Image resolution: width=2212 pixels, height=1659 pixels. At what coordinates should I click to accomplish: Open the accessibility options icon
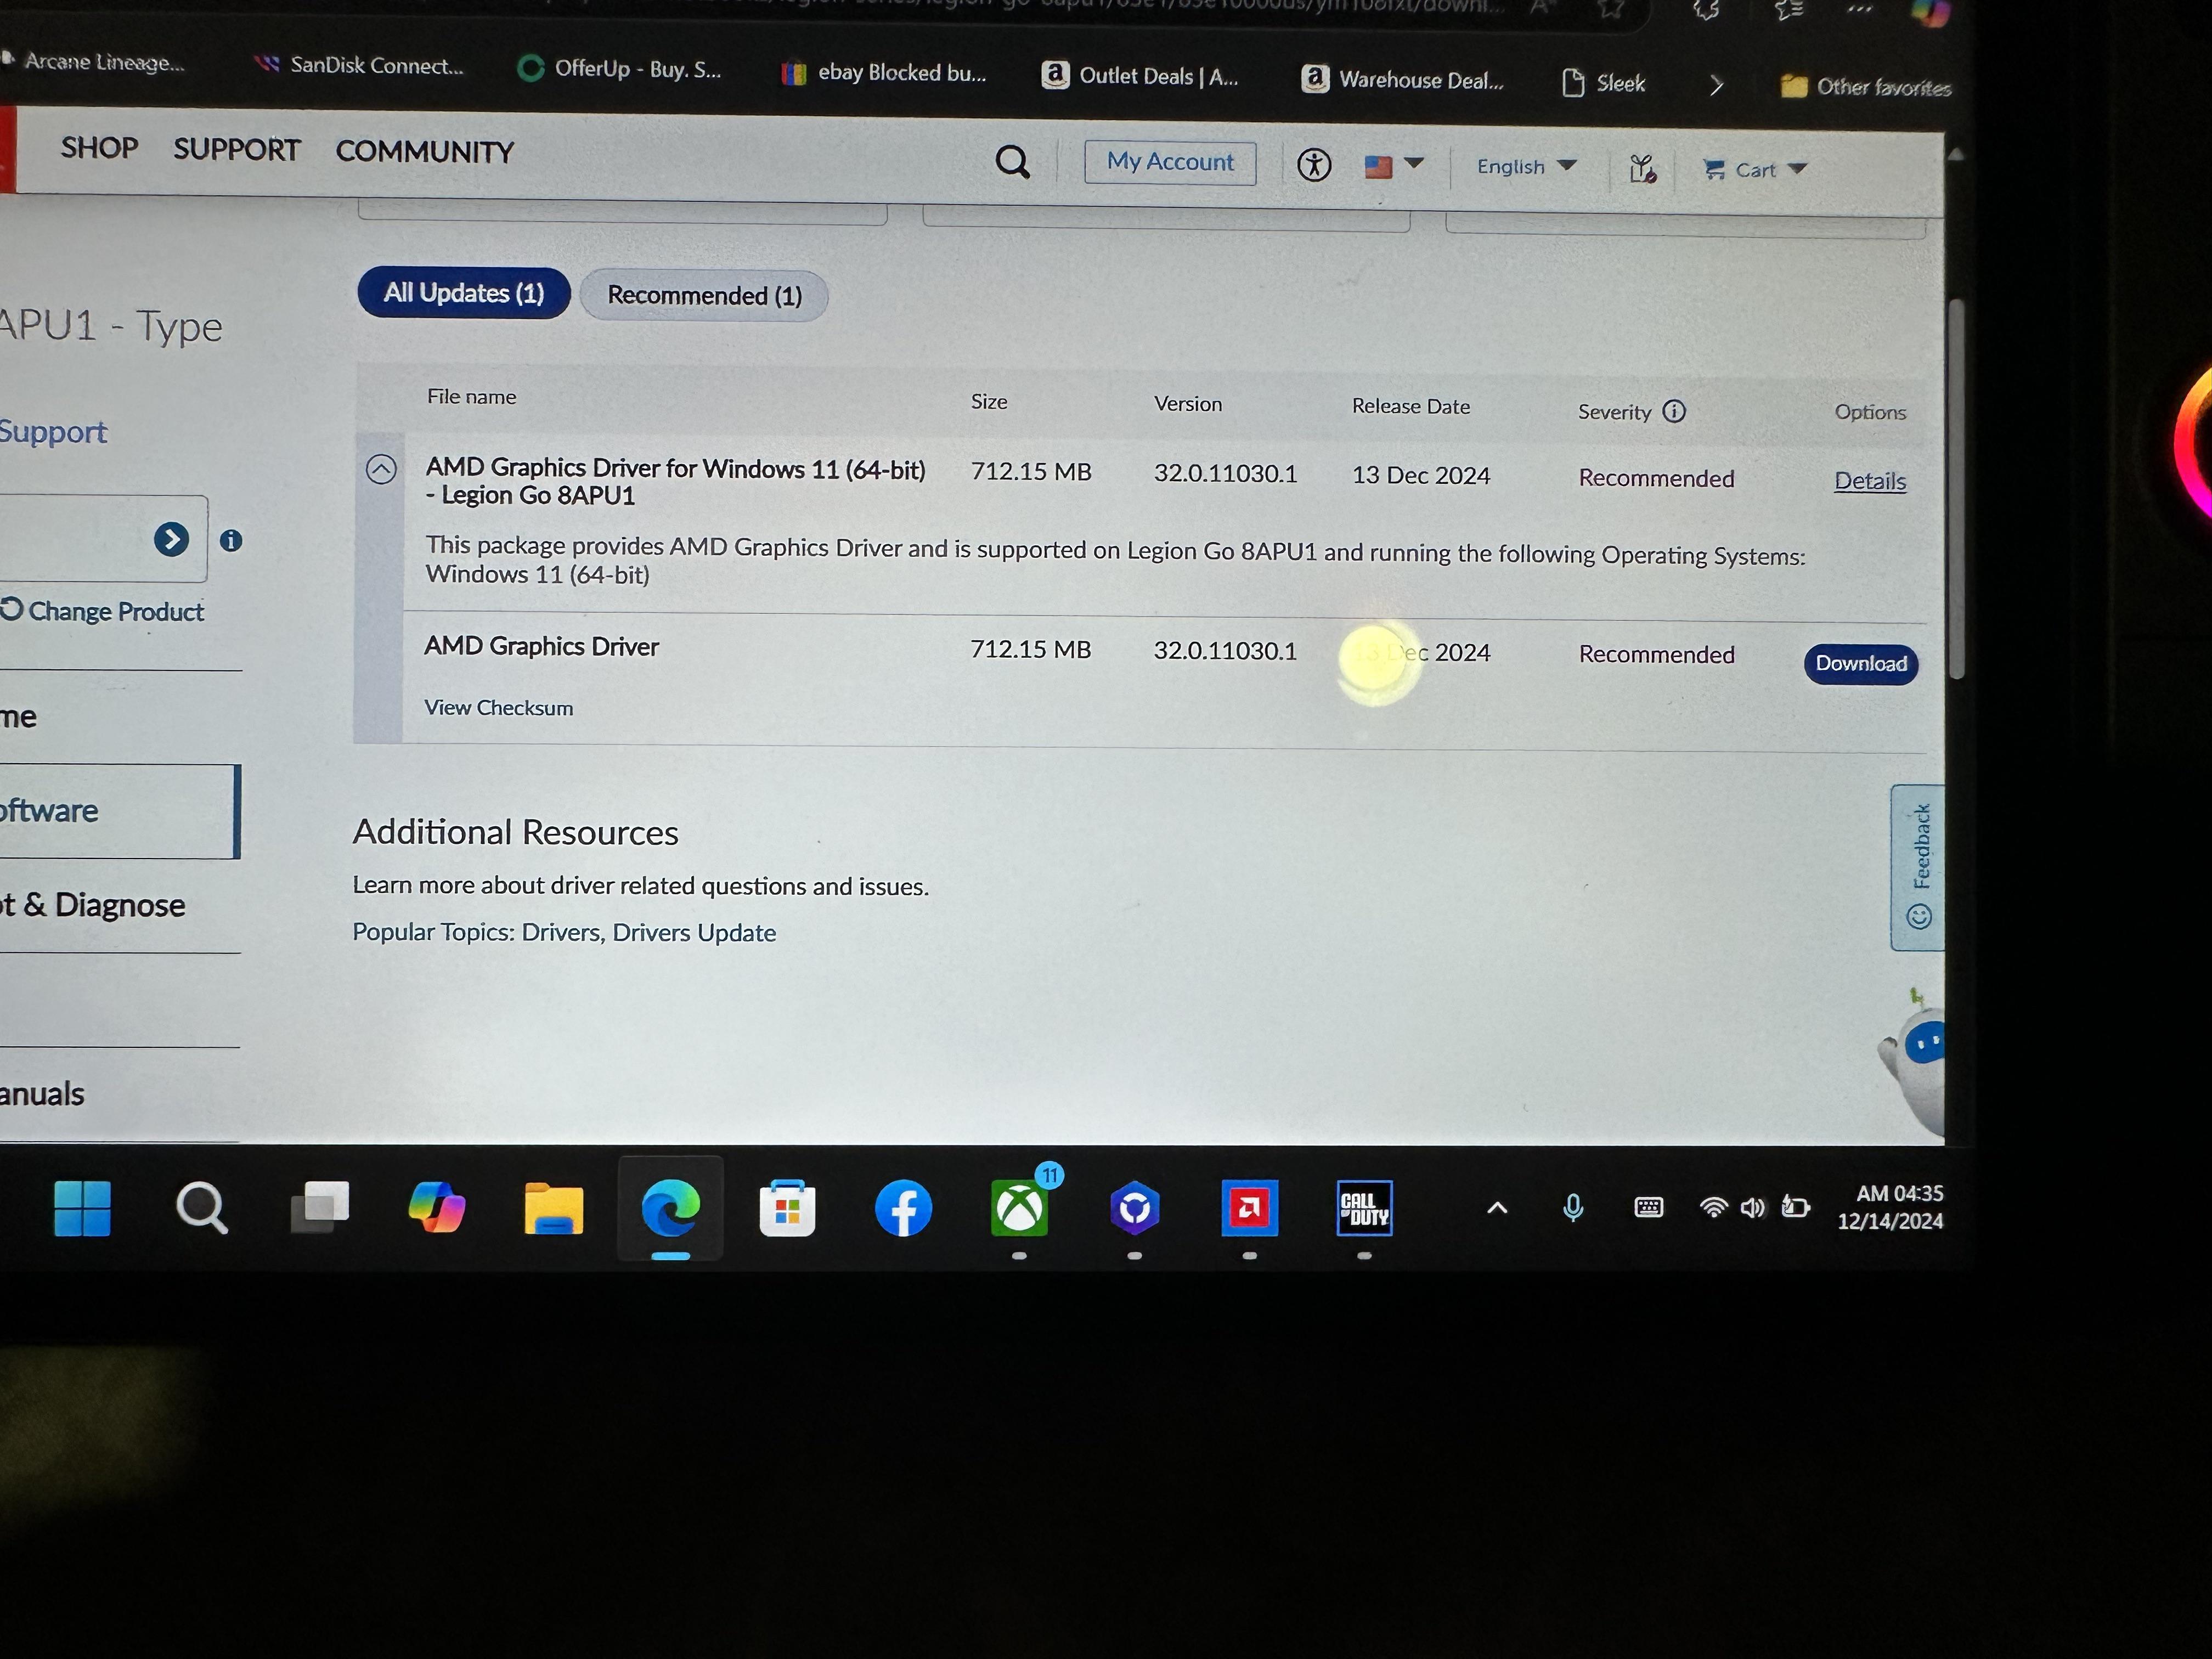coord(1314,164)
